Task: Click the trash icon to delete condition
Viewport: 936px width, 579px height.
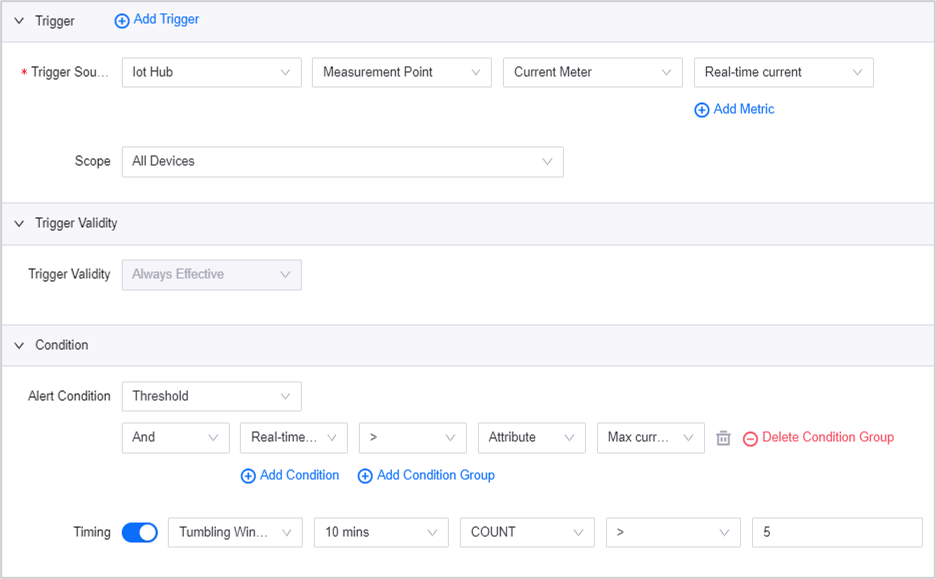Action: coord(723,438)
